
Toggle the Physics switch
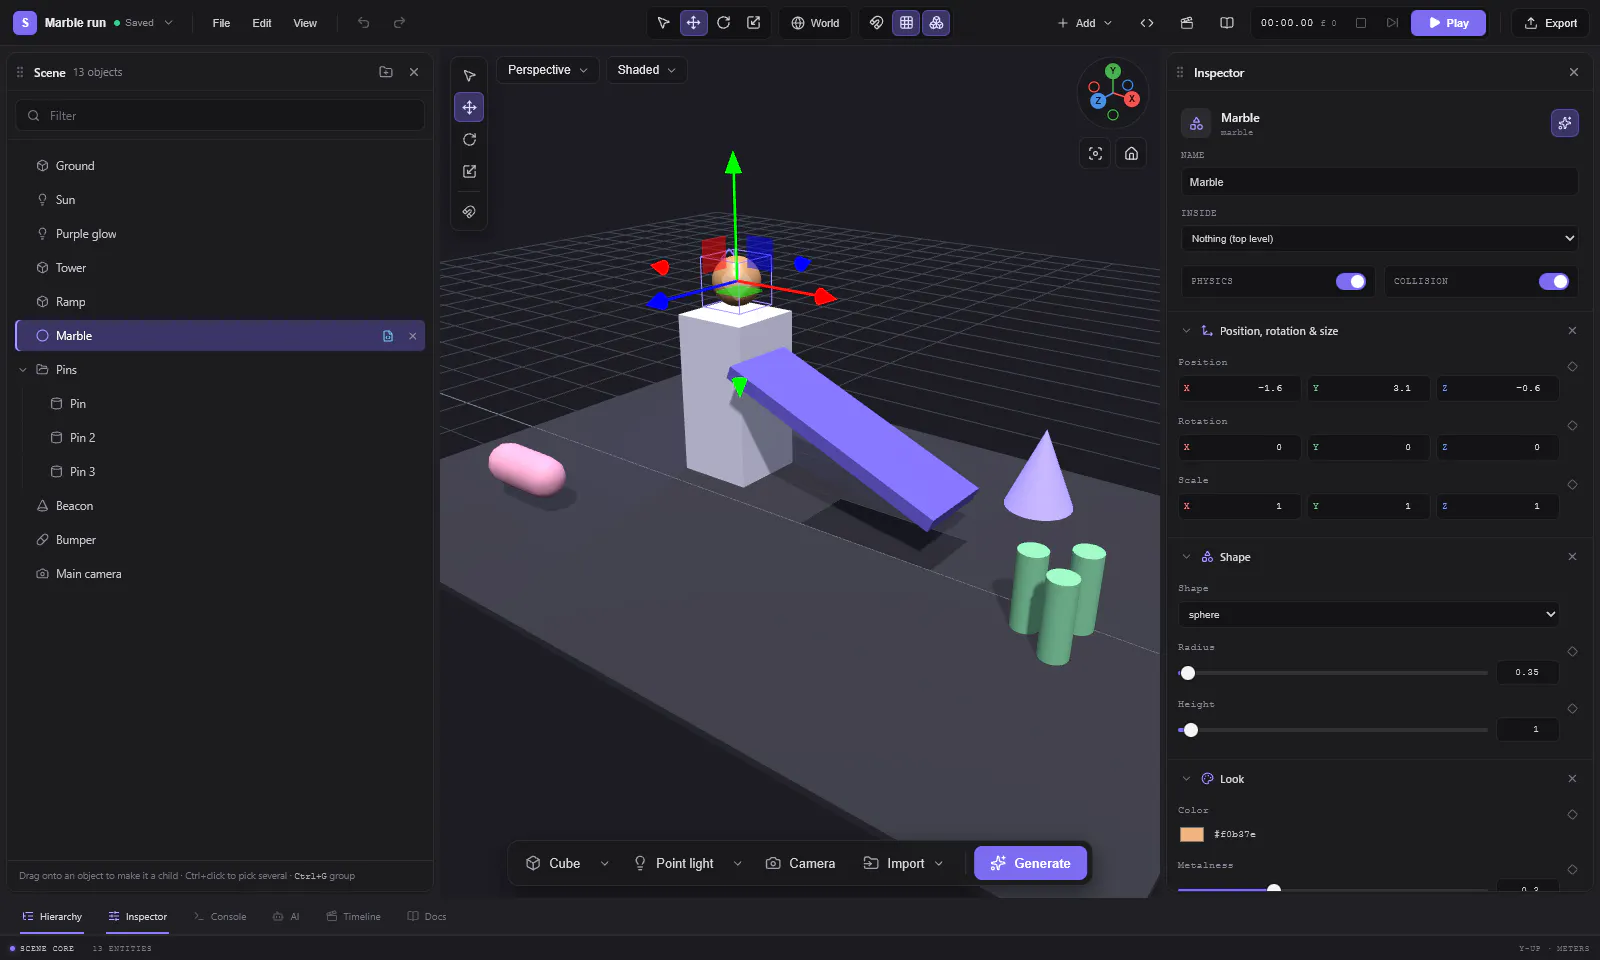[1350, 281]
